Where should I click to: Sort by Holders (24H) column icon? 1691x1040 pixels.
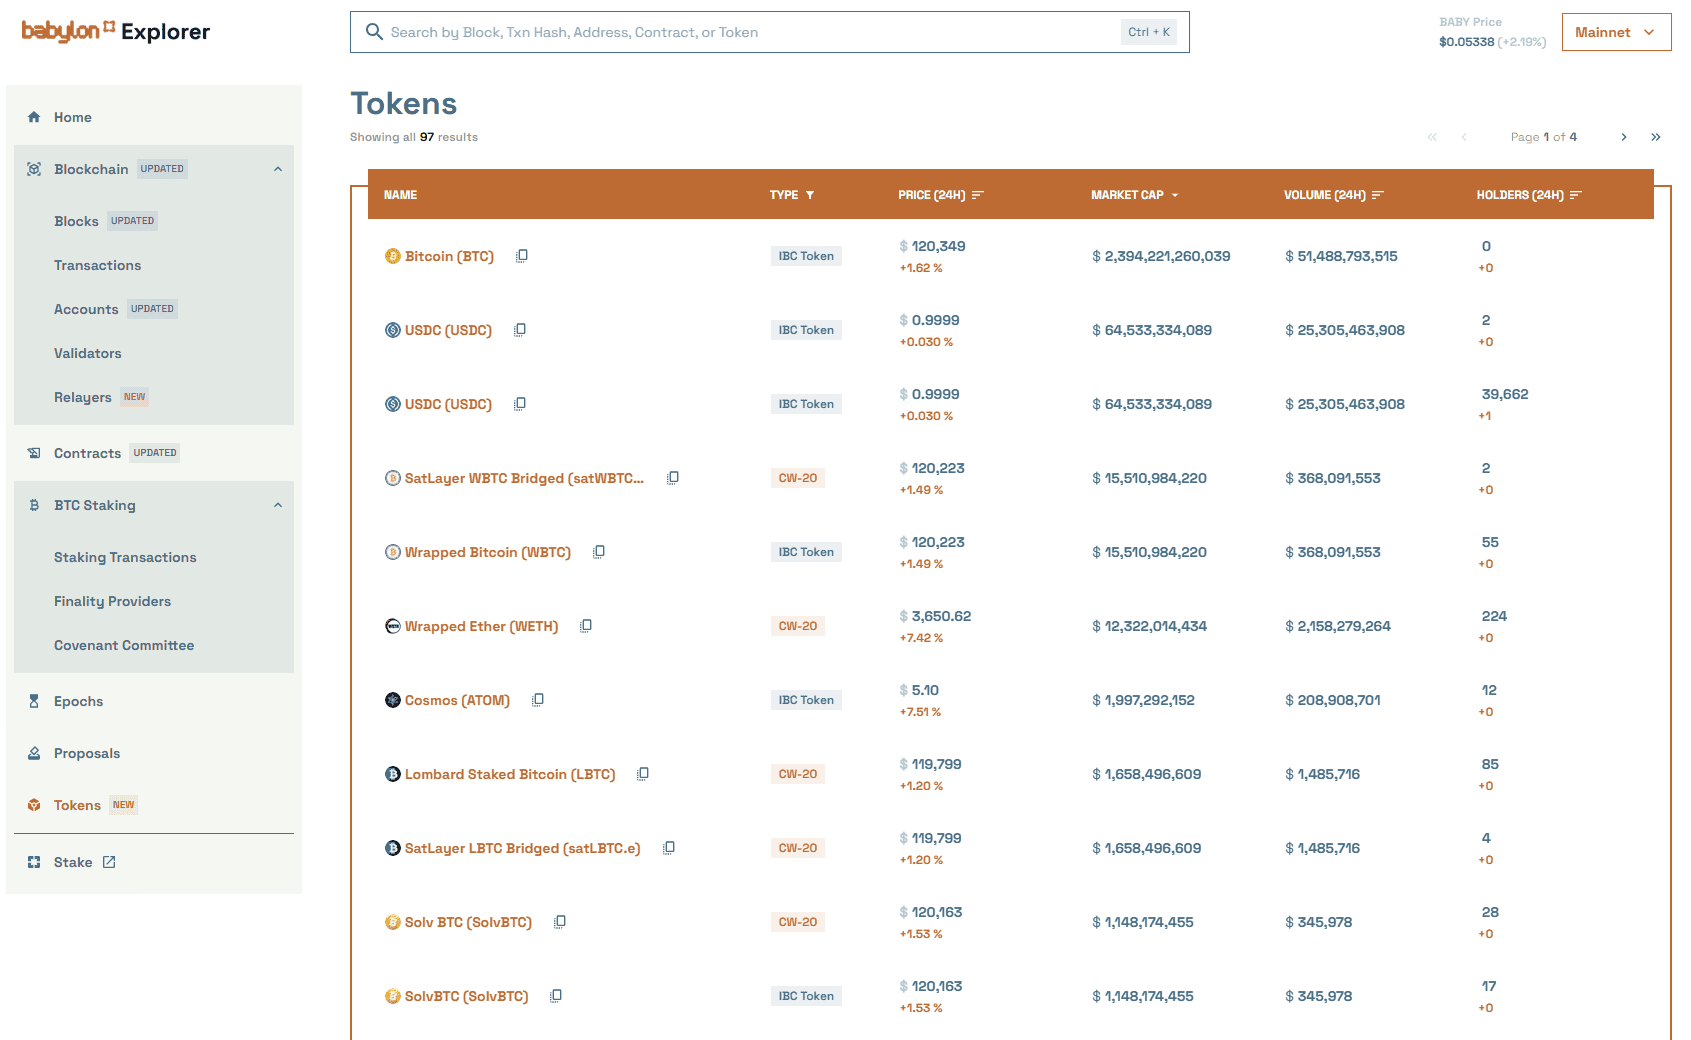tap(1576, 195)
